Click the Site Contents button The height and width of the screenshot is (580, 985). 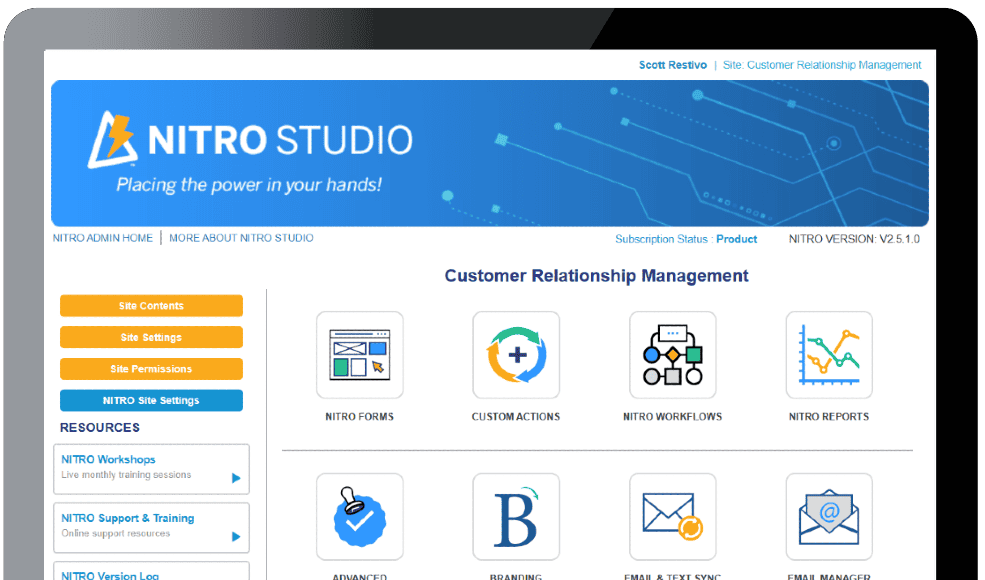pyautogui.click(x=151, y=306)
